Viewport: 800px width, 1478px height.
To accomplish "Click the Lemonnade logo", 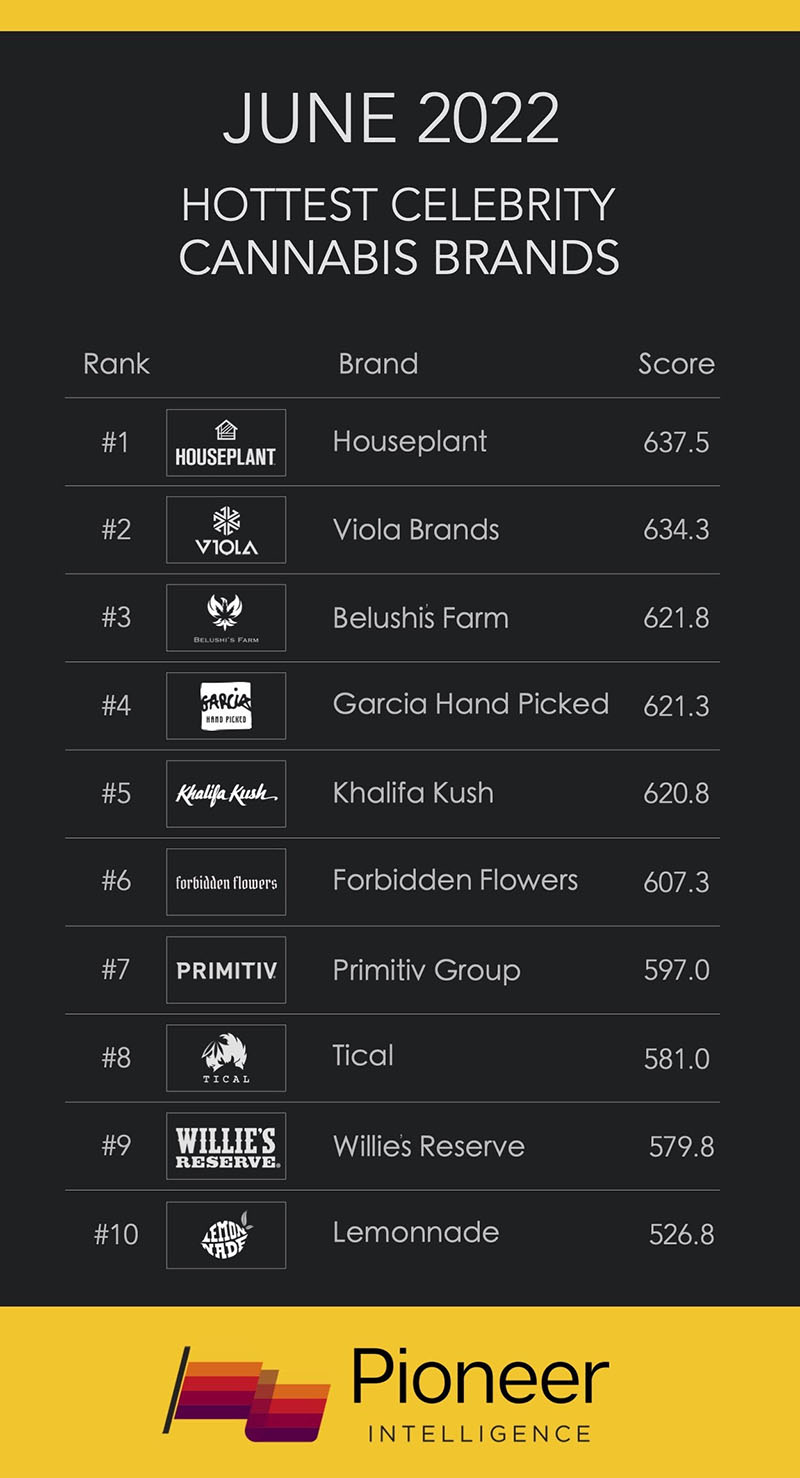I will coord(226,1235).
